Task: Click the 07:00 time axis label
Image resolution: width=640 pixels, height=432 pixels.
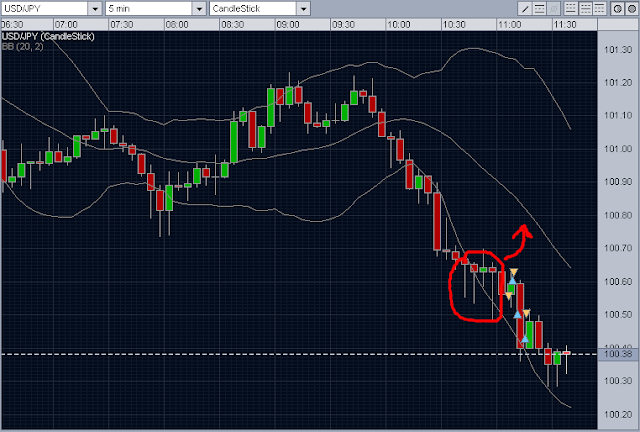Action: 66,24
